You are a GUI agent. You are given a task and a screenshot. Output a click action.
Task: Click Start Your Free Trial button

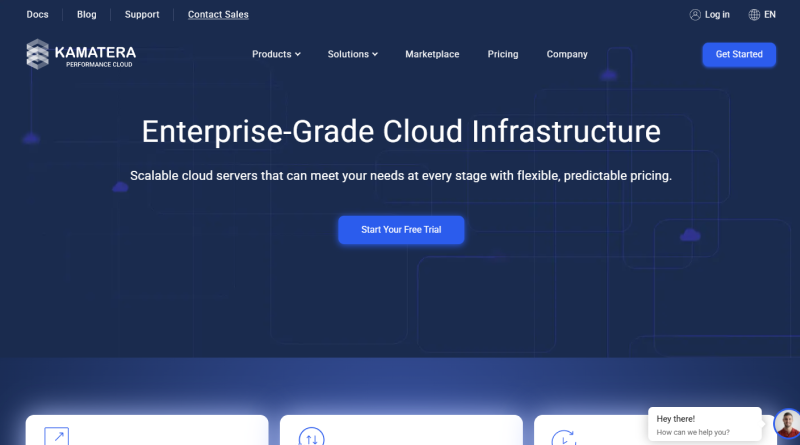coord(401,230)
